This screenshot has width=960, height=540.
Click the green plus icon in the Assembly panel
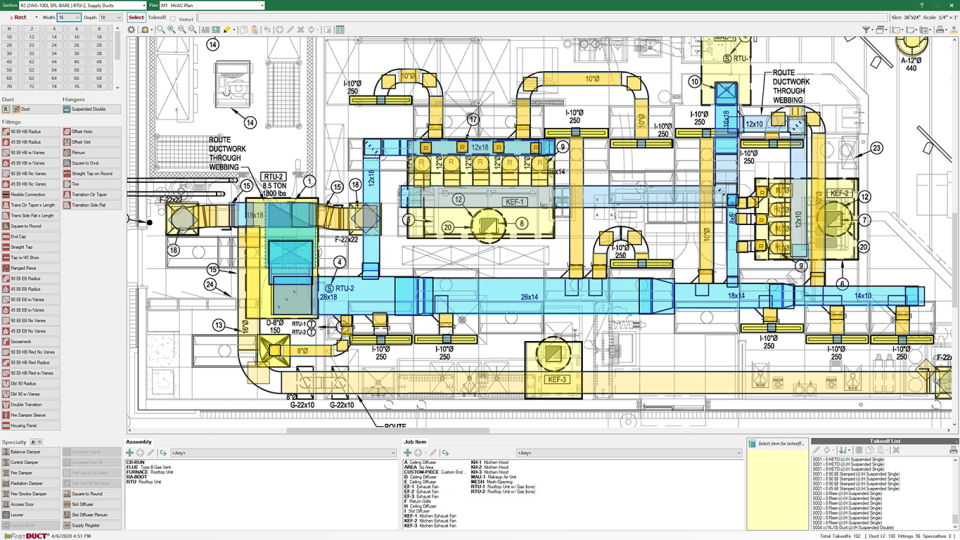coord(130,453)
